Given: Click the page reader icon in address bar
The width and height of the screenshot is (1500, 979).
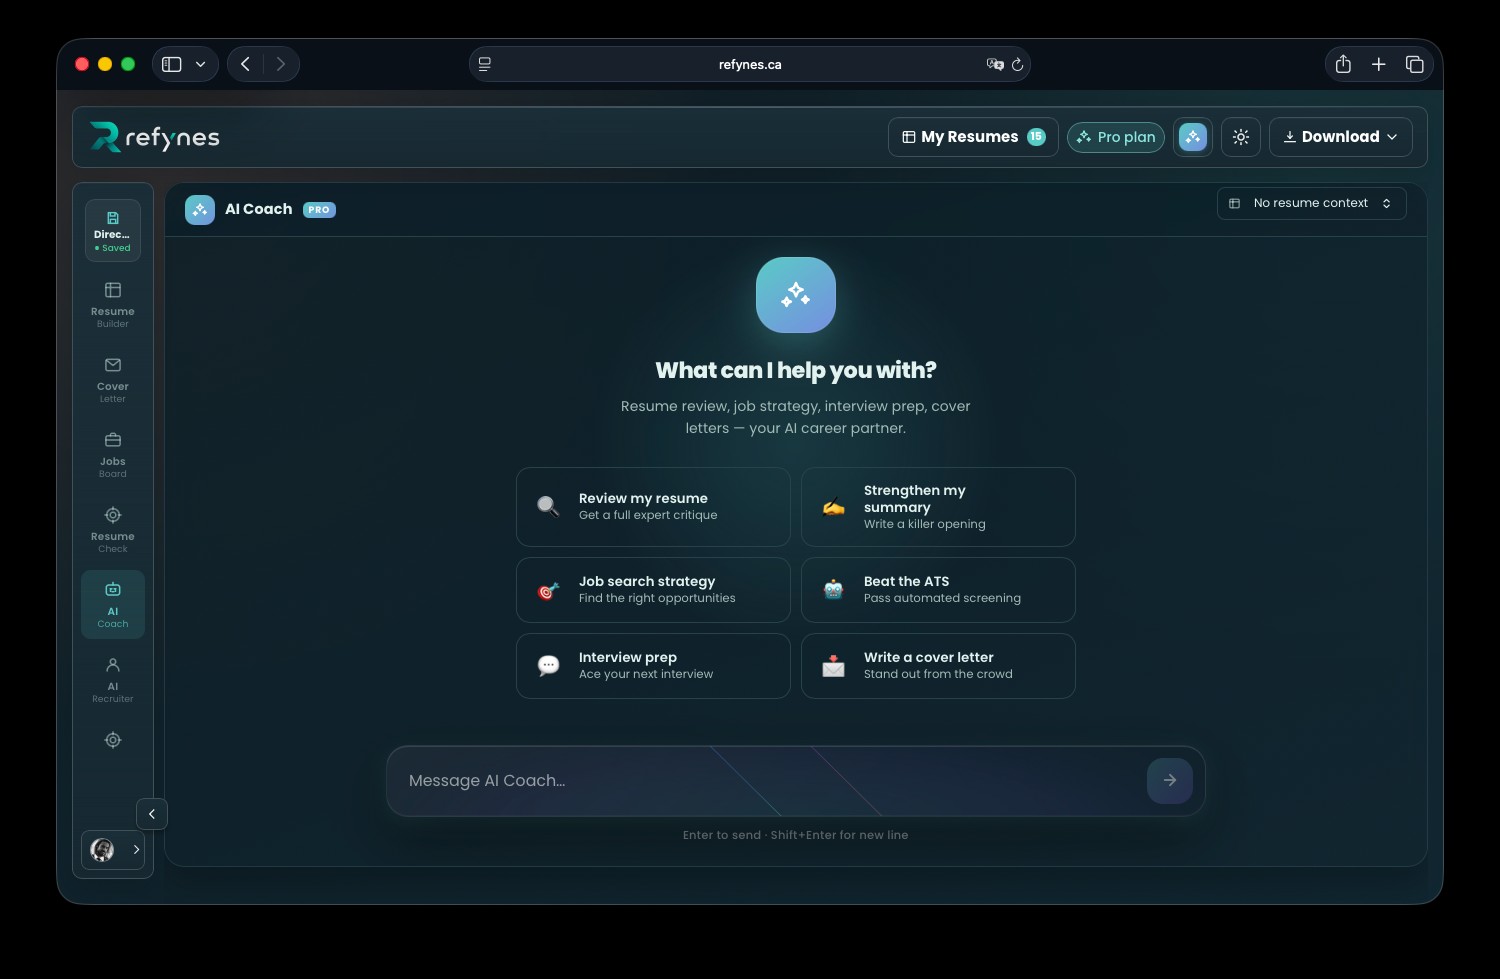Looking at the screenshot, I should click(x=485, y=64).
